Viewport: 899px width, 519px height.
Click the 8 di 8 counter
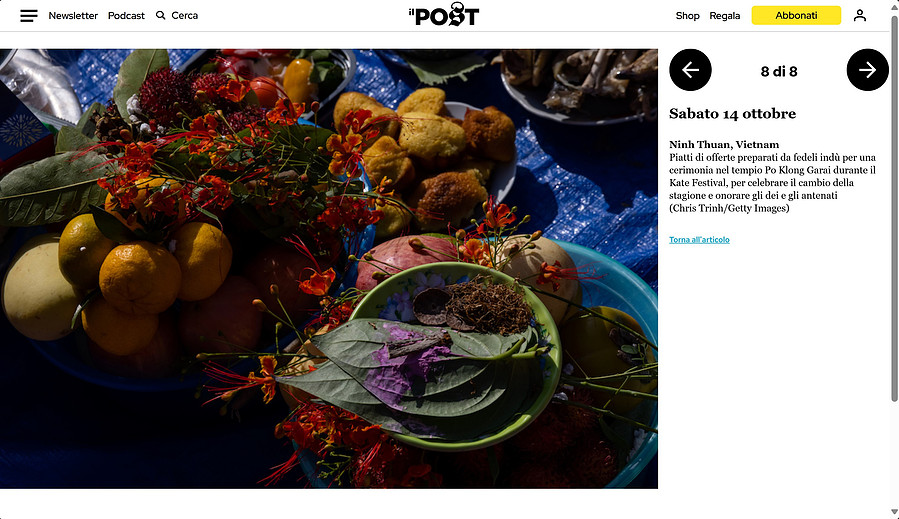779,71
